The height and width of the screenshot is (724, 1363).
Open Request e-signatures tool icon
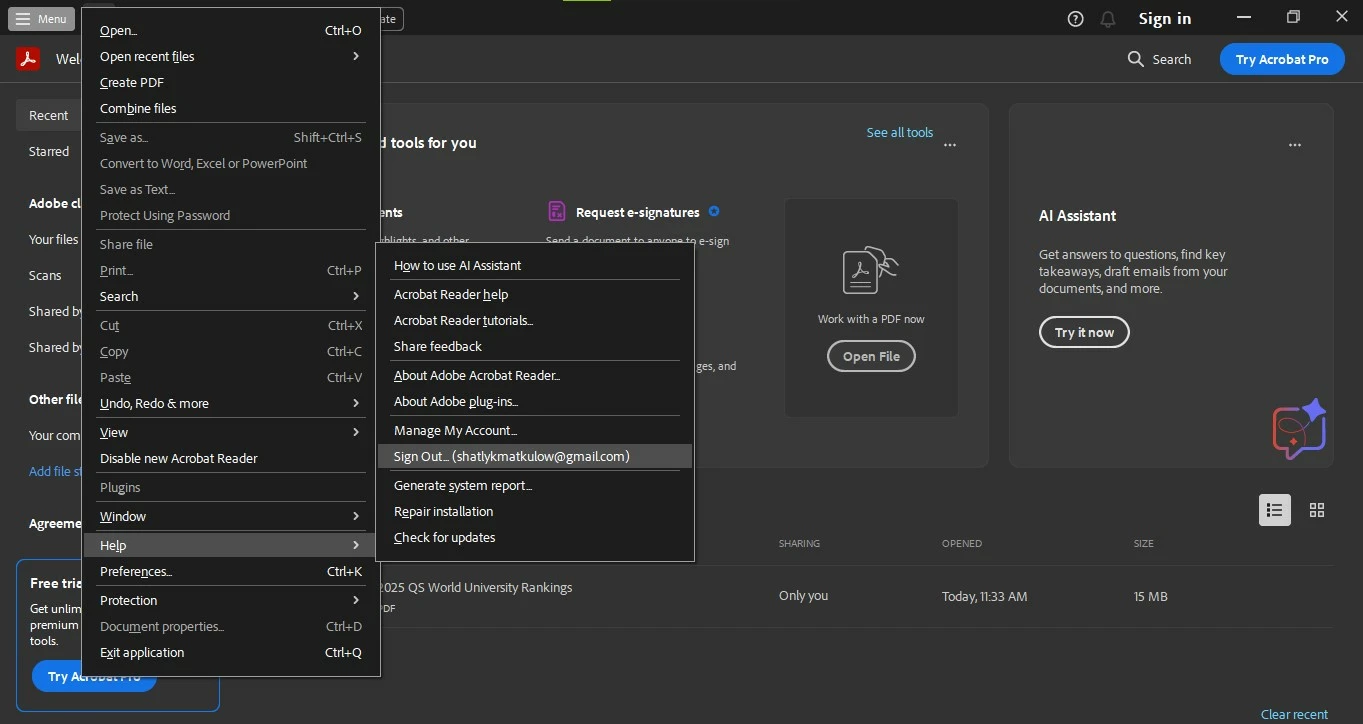pos(557,211)
